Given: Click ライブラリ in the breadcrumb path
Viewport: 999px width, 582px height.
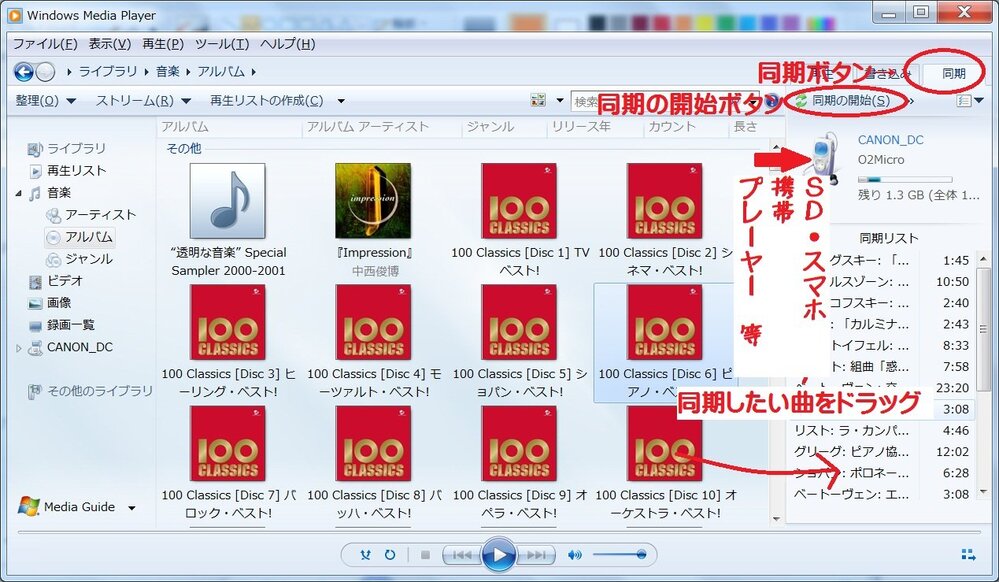Looking at the screenshot, I should (108, 72).
